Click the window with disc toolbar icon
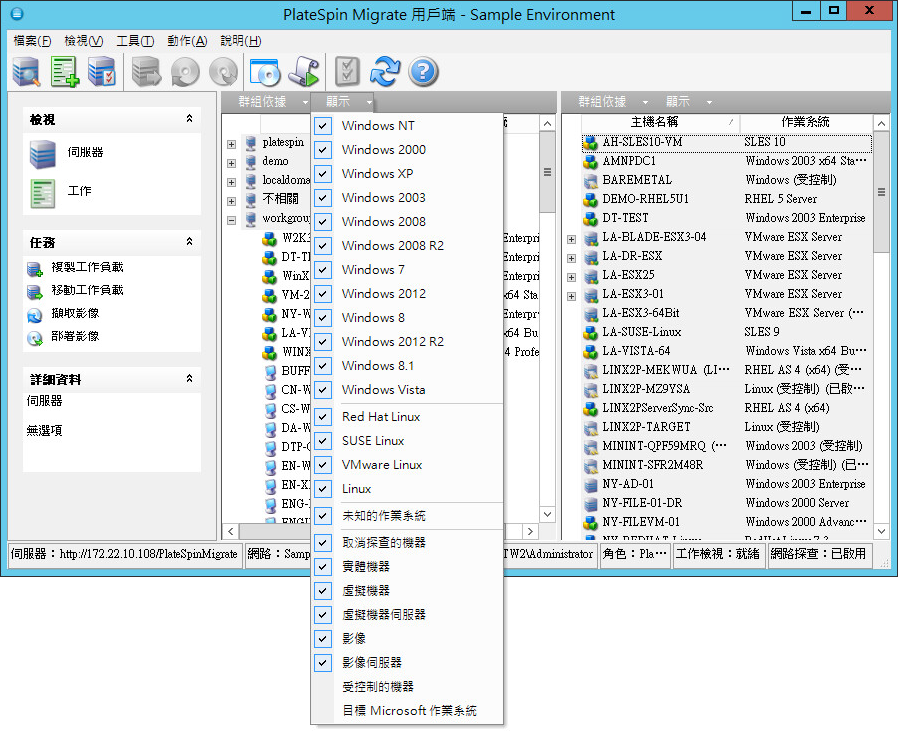898x731 pixels. click(264, 71)
